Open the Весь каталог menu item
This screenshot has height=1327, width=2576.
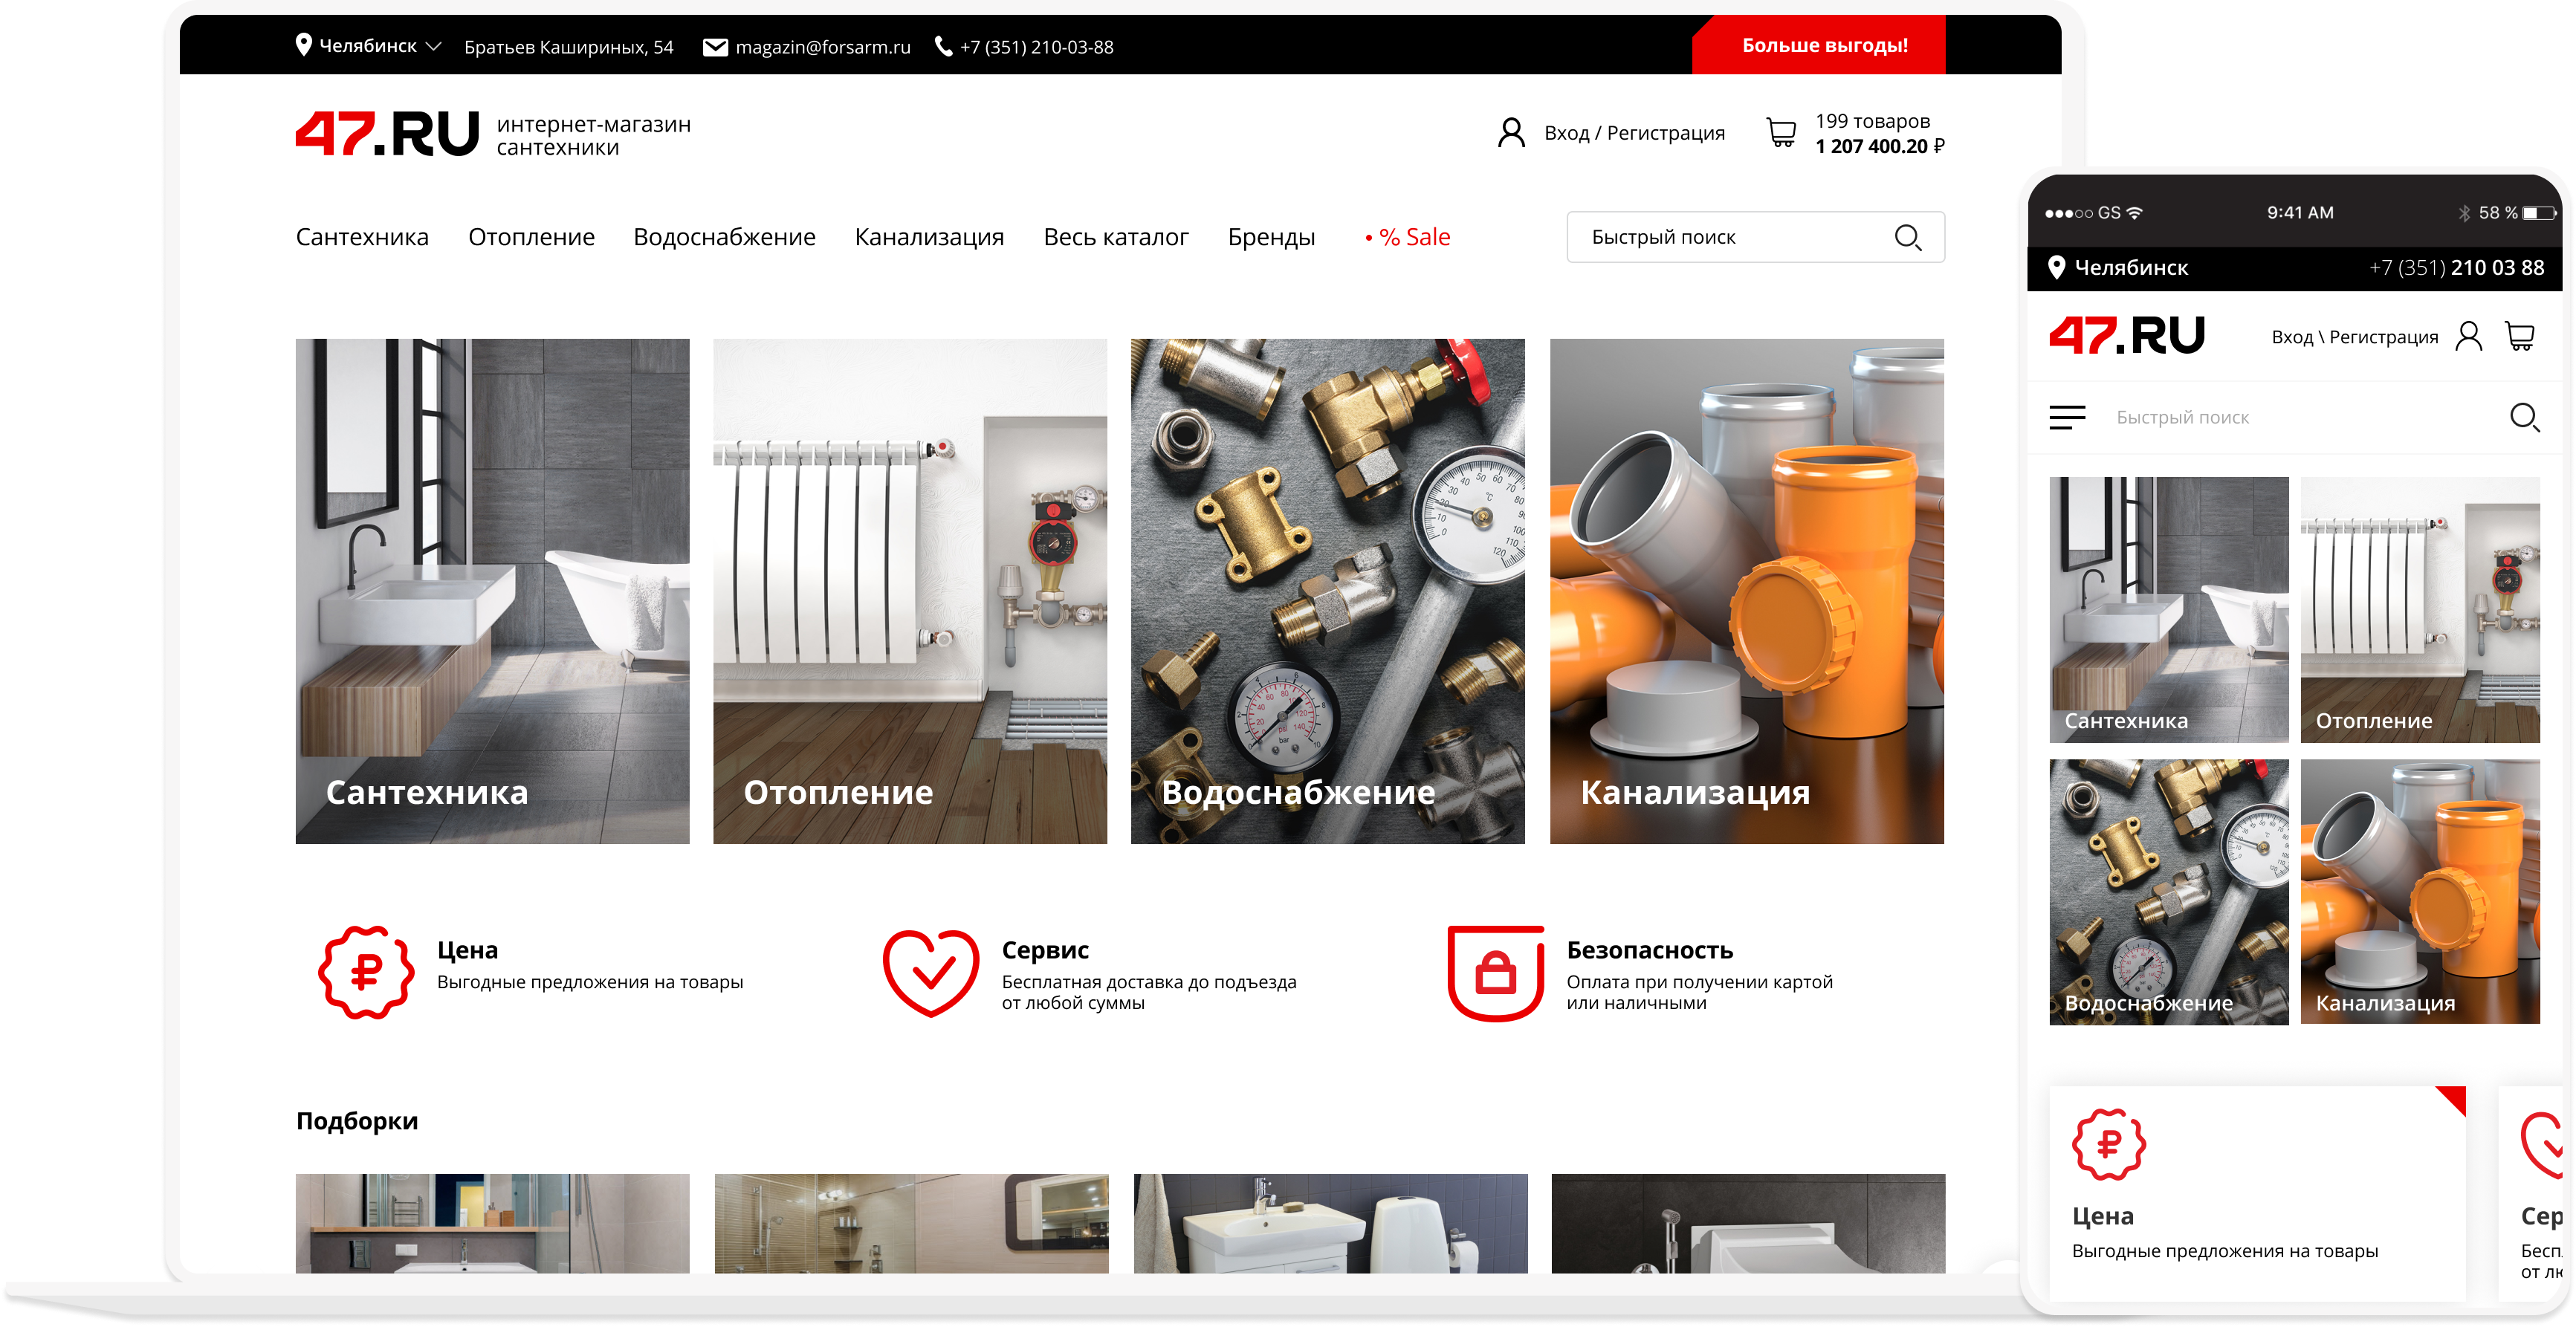1115,237
